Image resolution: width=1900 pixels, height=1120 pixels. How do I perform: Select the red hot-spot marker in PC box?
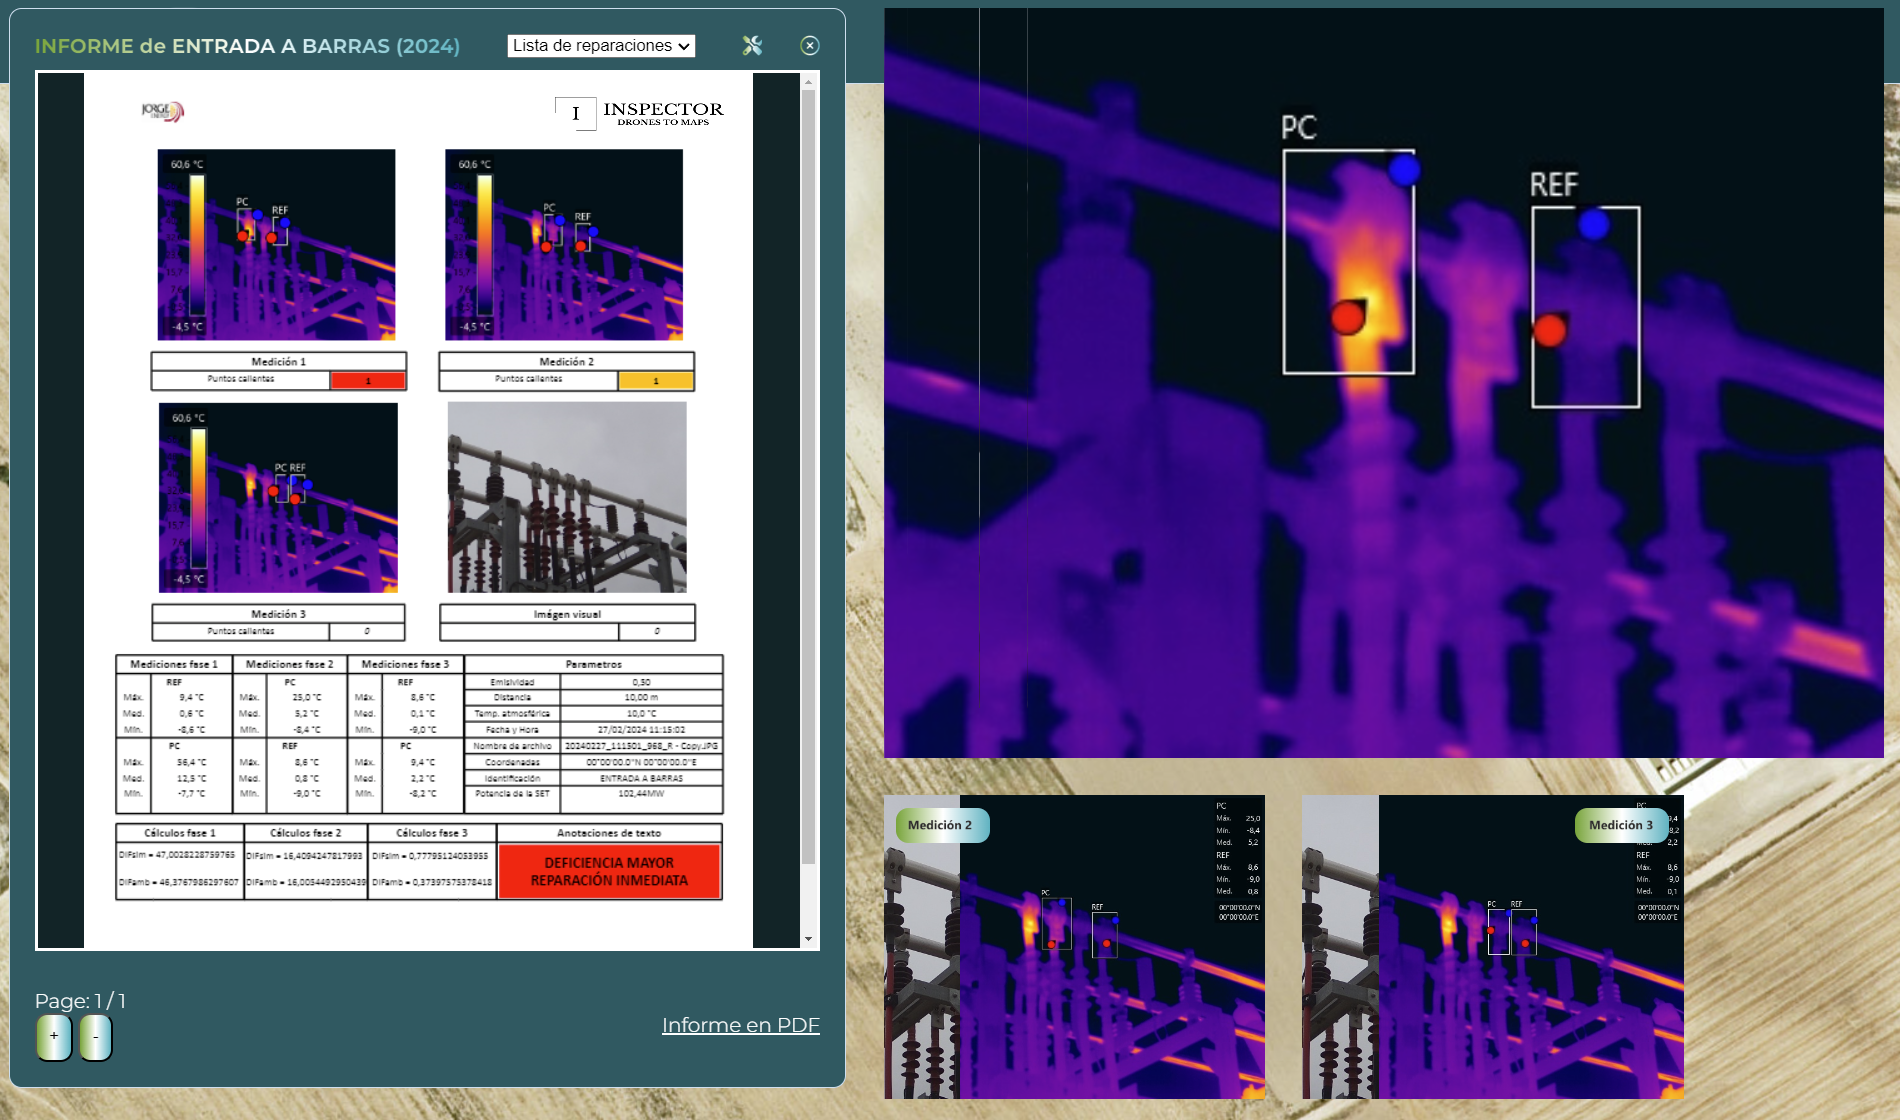[x=1348, y=317]
